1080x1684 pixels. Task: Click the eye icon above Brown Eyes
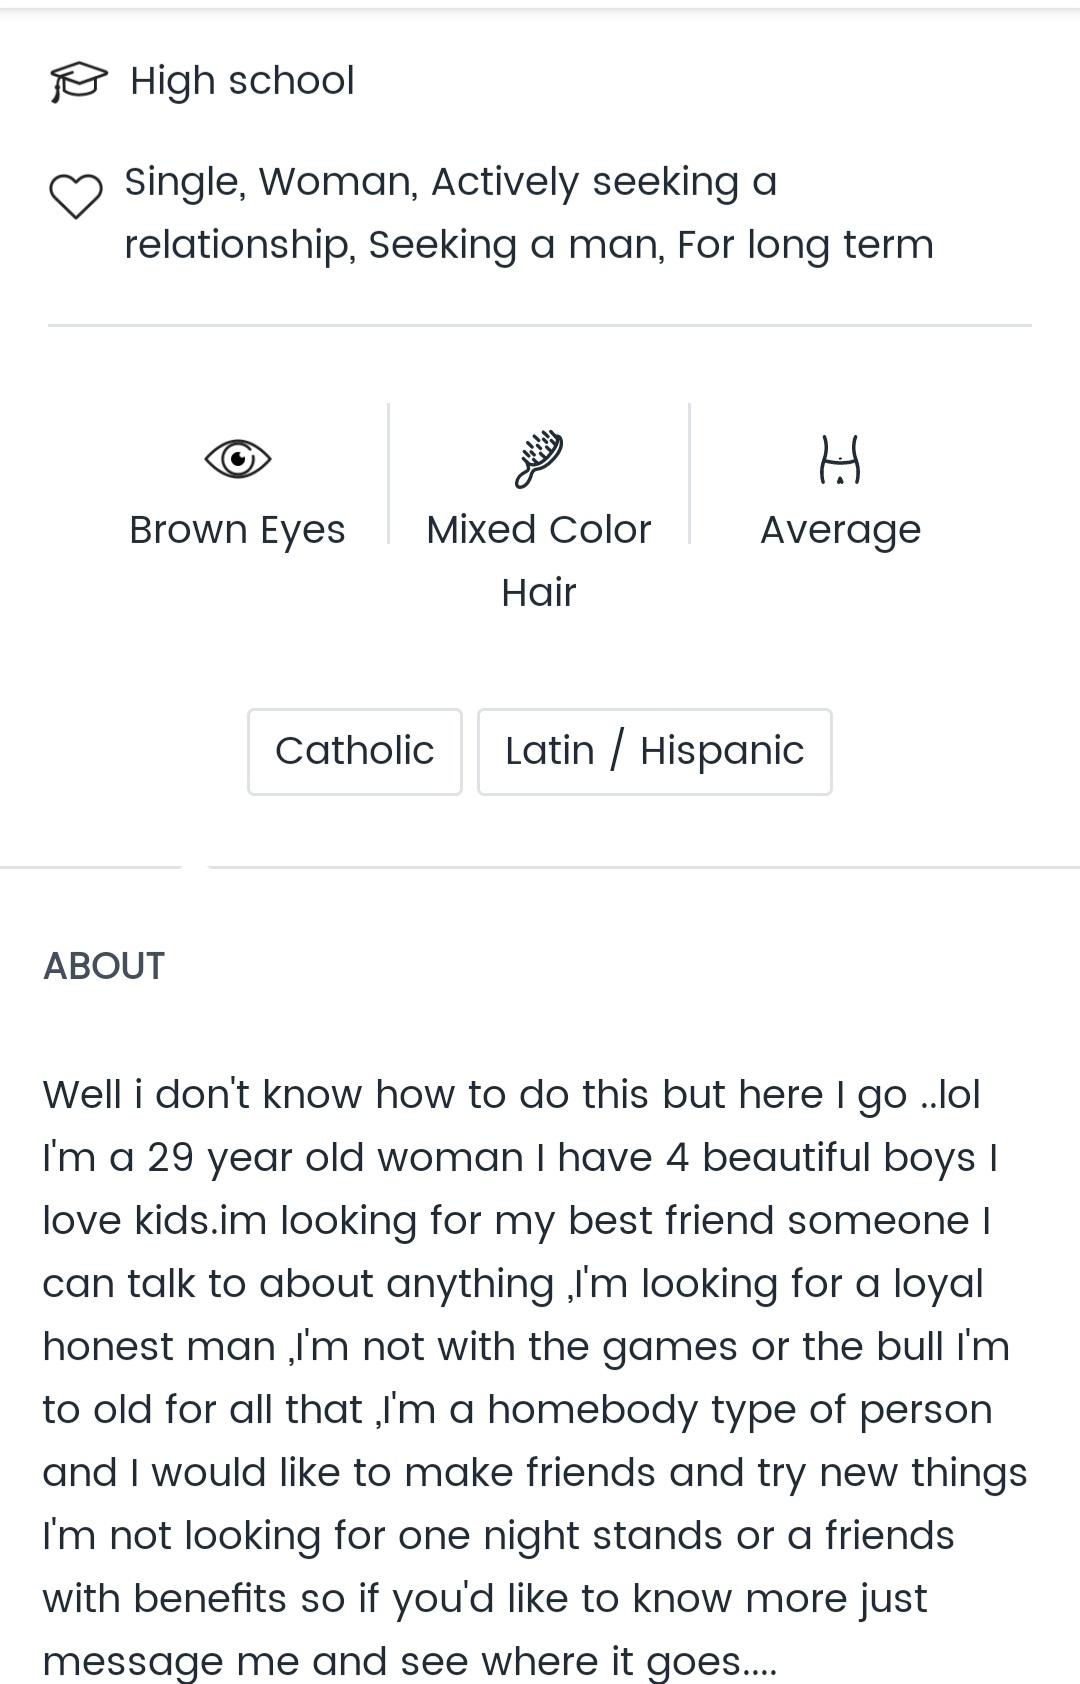tap(237, 459)
